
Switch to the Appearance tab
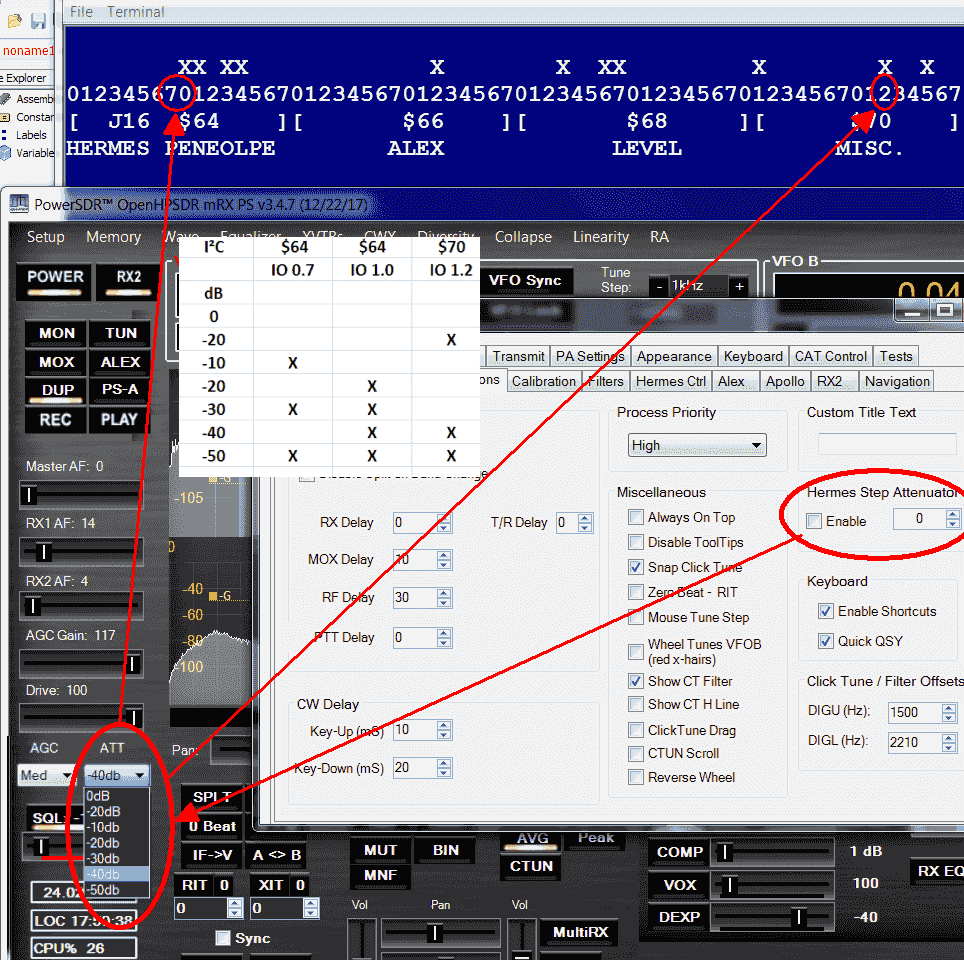click(674, 357)
